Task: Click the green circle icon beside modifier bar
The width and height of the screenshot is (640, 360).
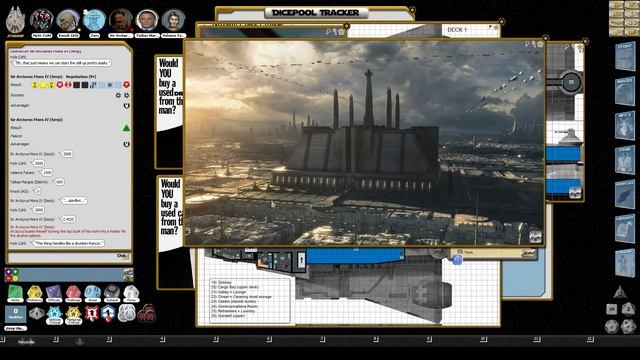Action: [x=16, y=271]
